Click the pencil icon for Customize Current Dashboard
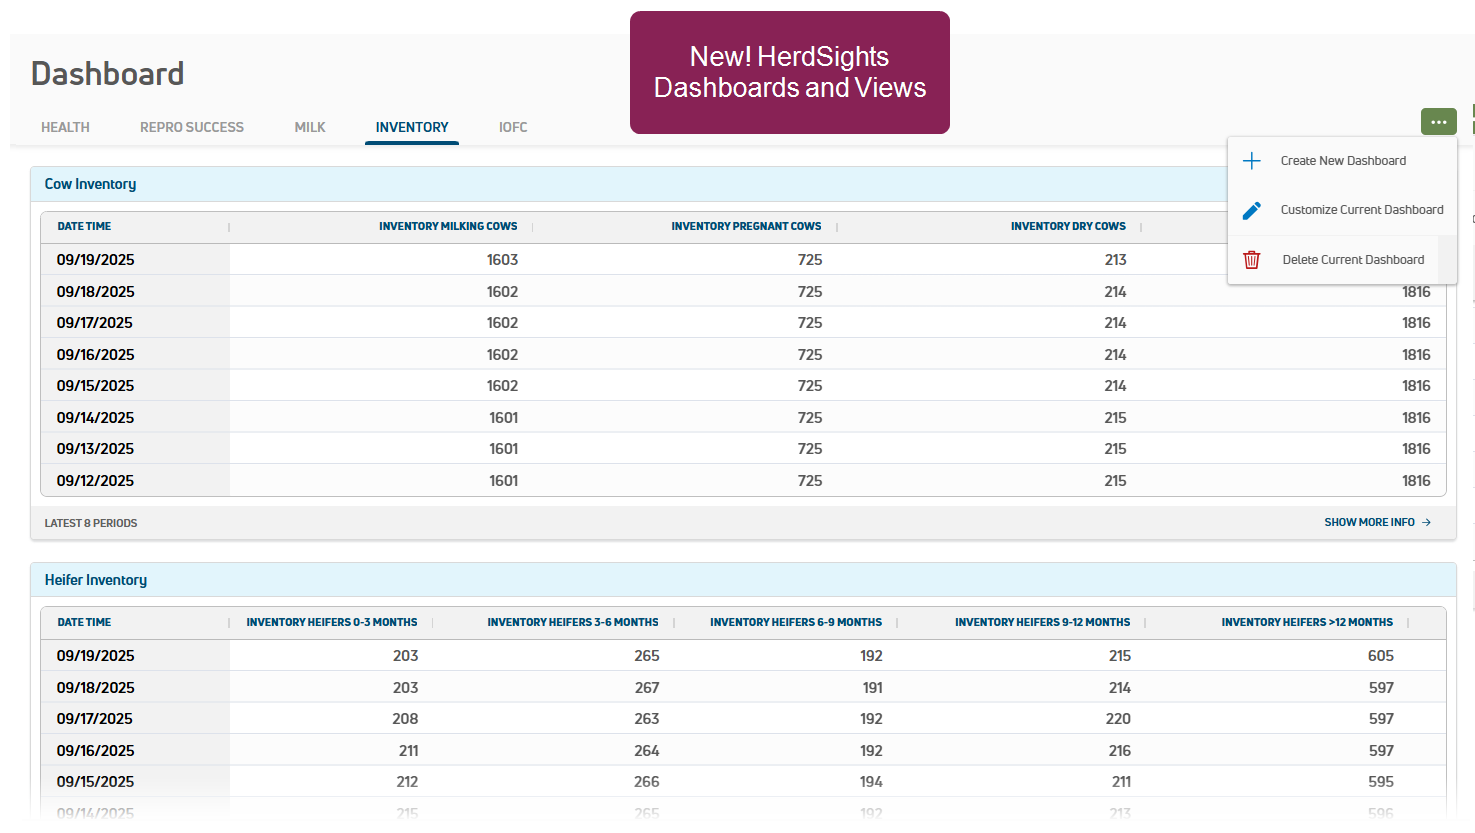Screen dimensions: 1475x833 click(1251, 210)
